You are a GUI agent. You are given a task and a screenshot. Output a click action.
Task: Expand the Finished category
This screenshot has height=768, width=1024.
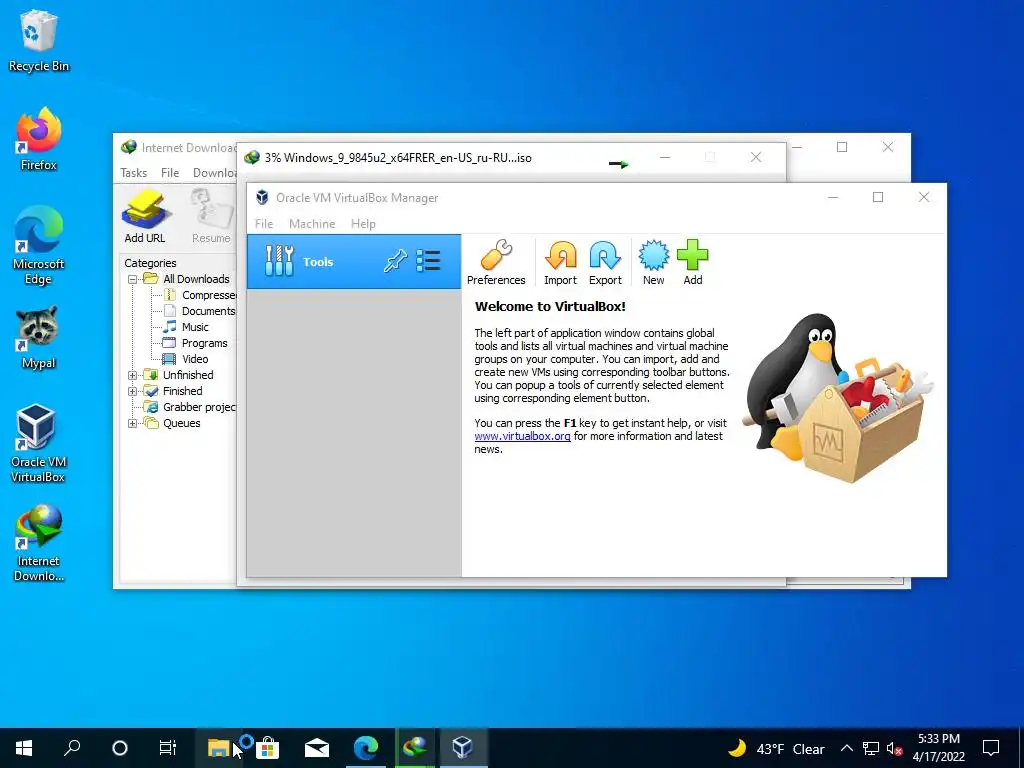(x=133, y=391)
